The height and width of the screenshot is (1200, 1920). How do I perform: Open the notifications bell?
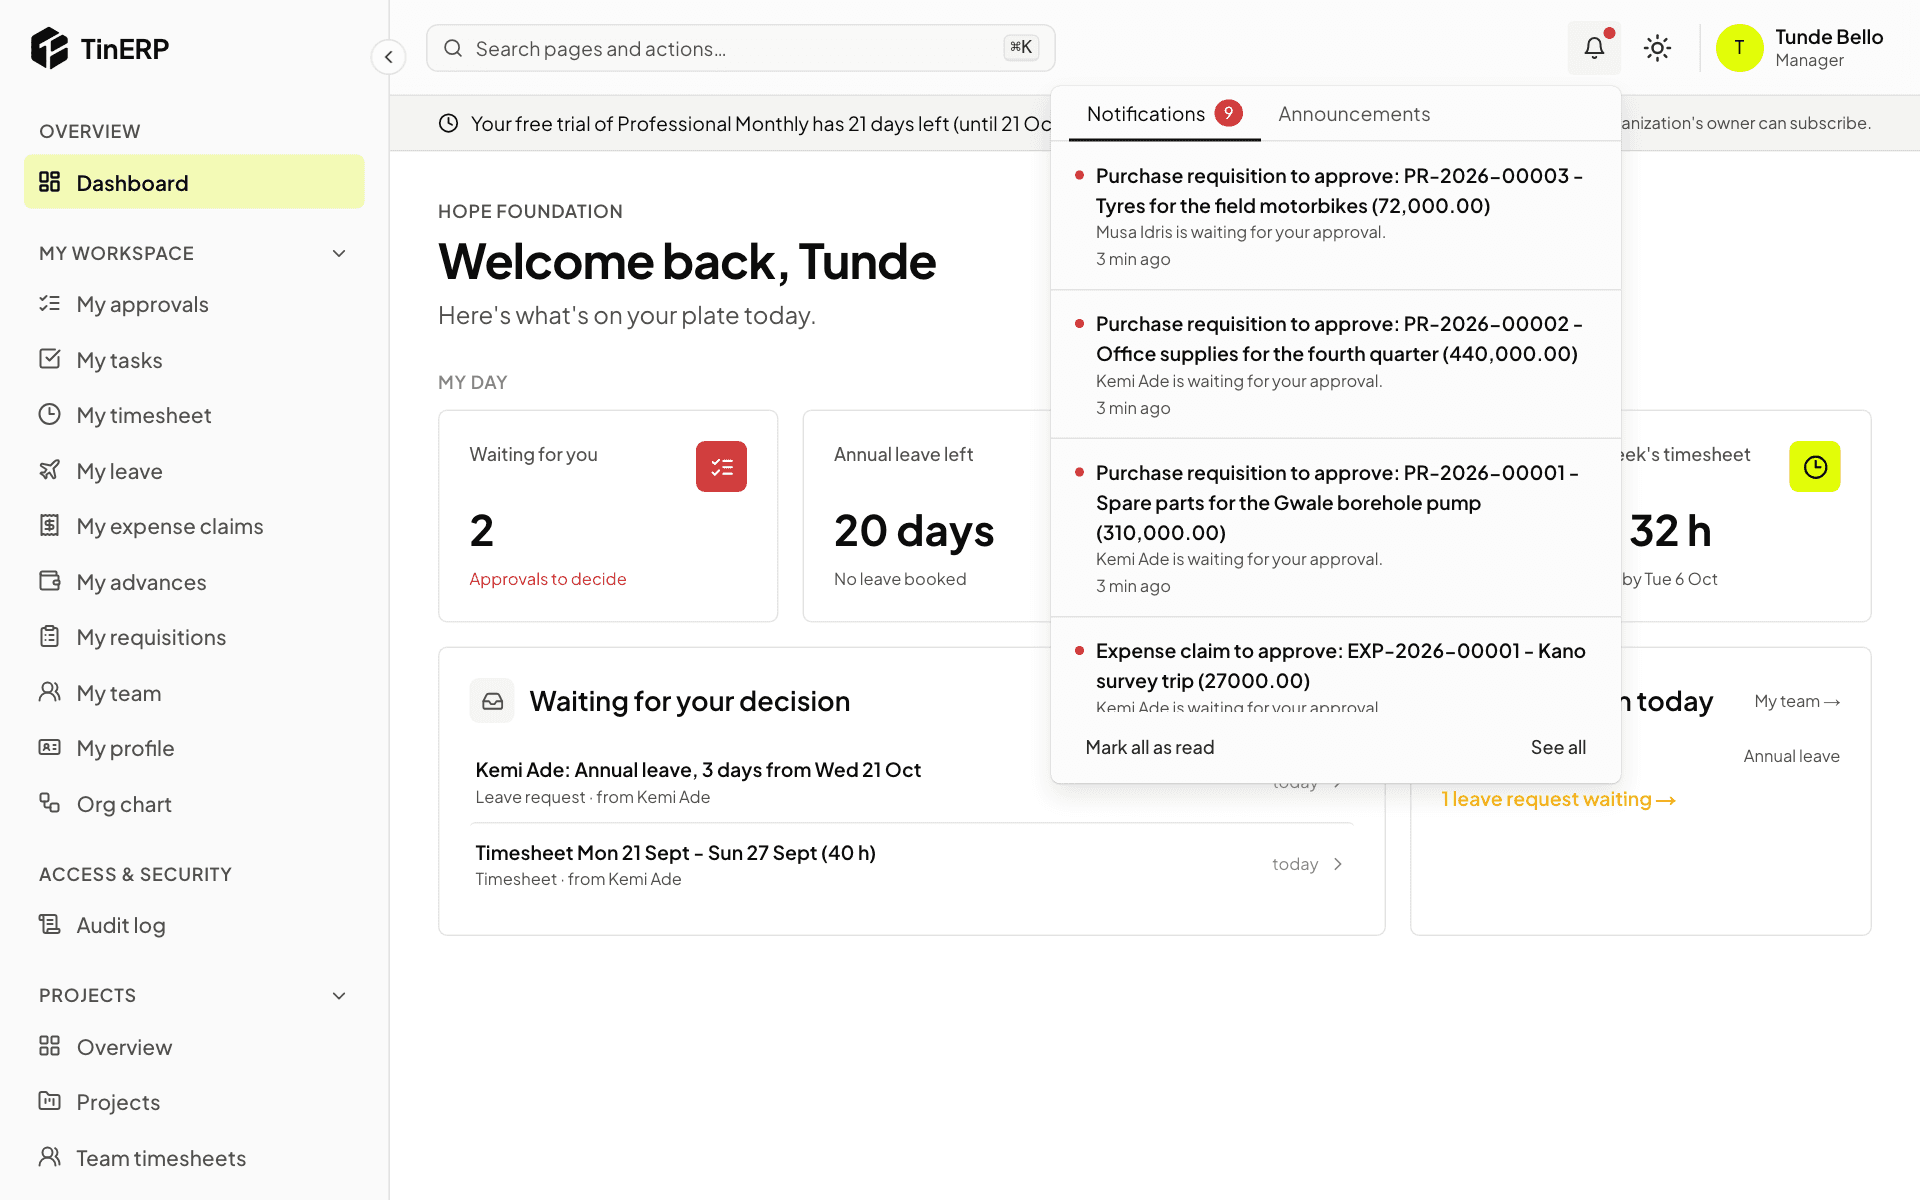[x=1594, y=48]
